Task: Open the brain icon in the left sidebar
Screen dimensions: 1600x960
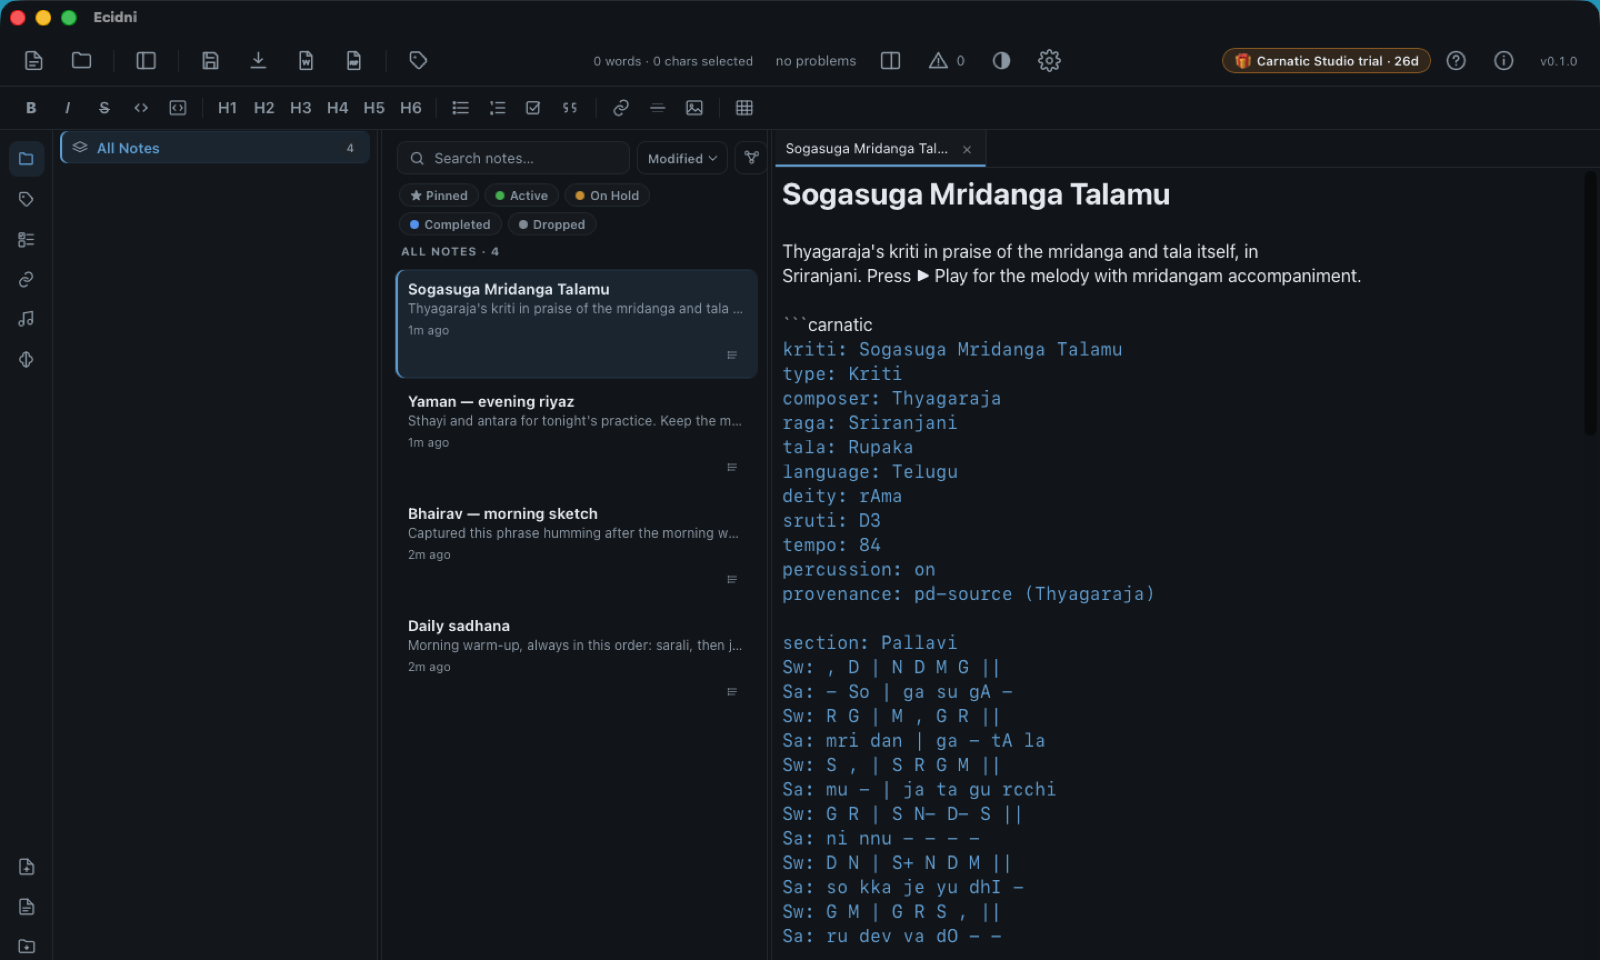Action: click(x=26, y=359)
